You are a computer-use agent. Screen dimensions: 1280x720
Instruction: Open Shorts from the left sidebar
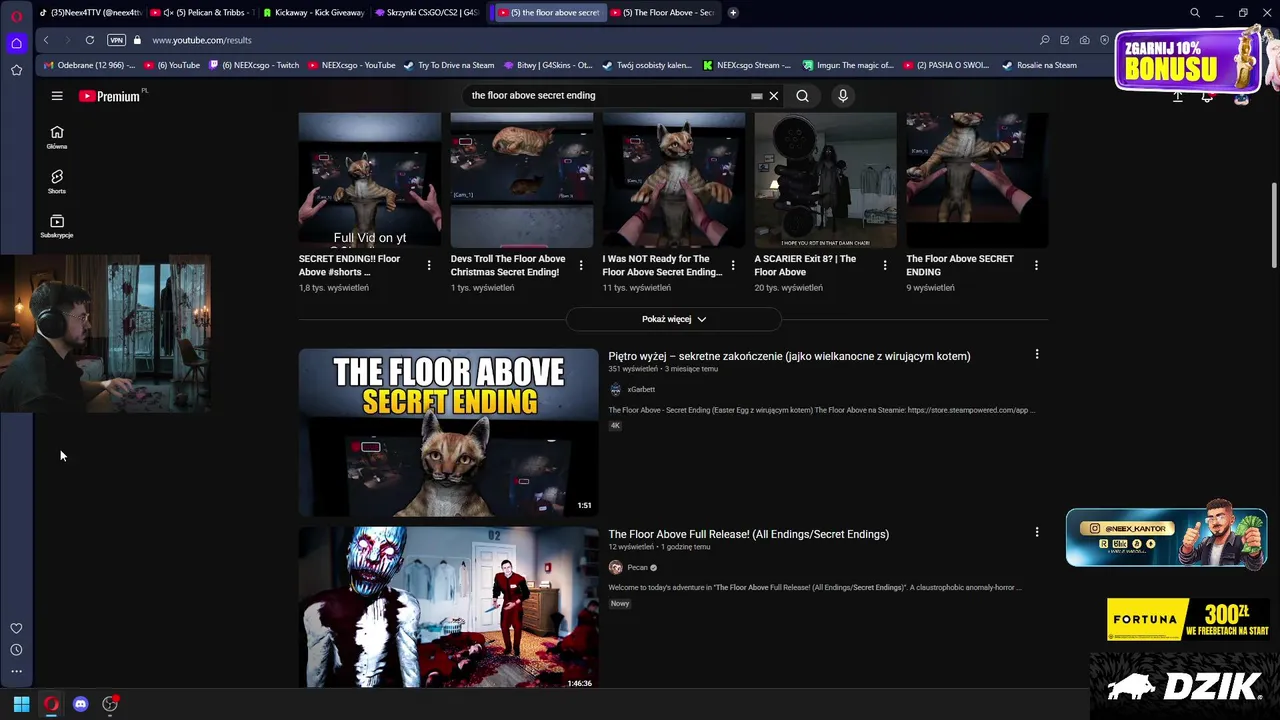pyautogui.click(x=57, y=182)
